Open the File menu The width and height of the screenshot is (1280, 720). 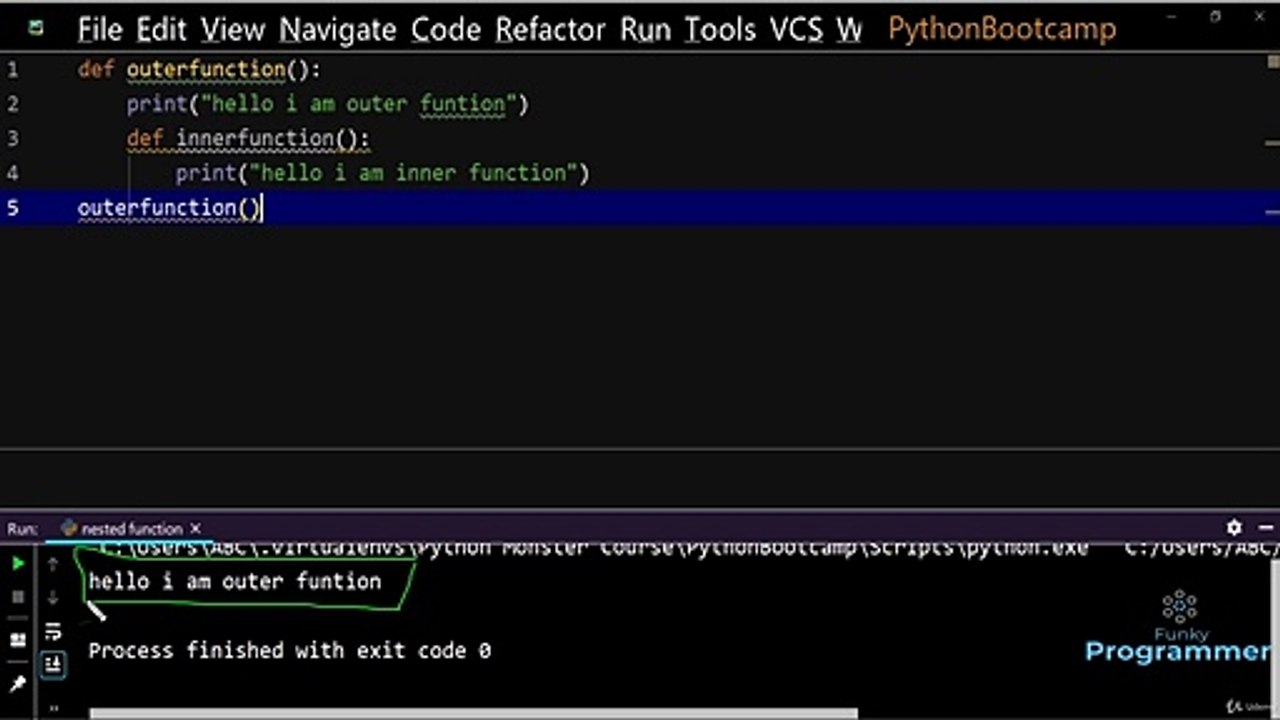pos(99,30)
